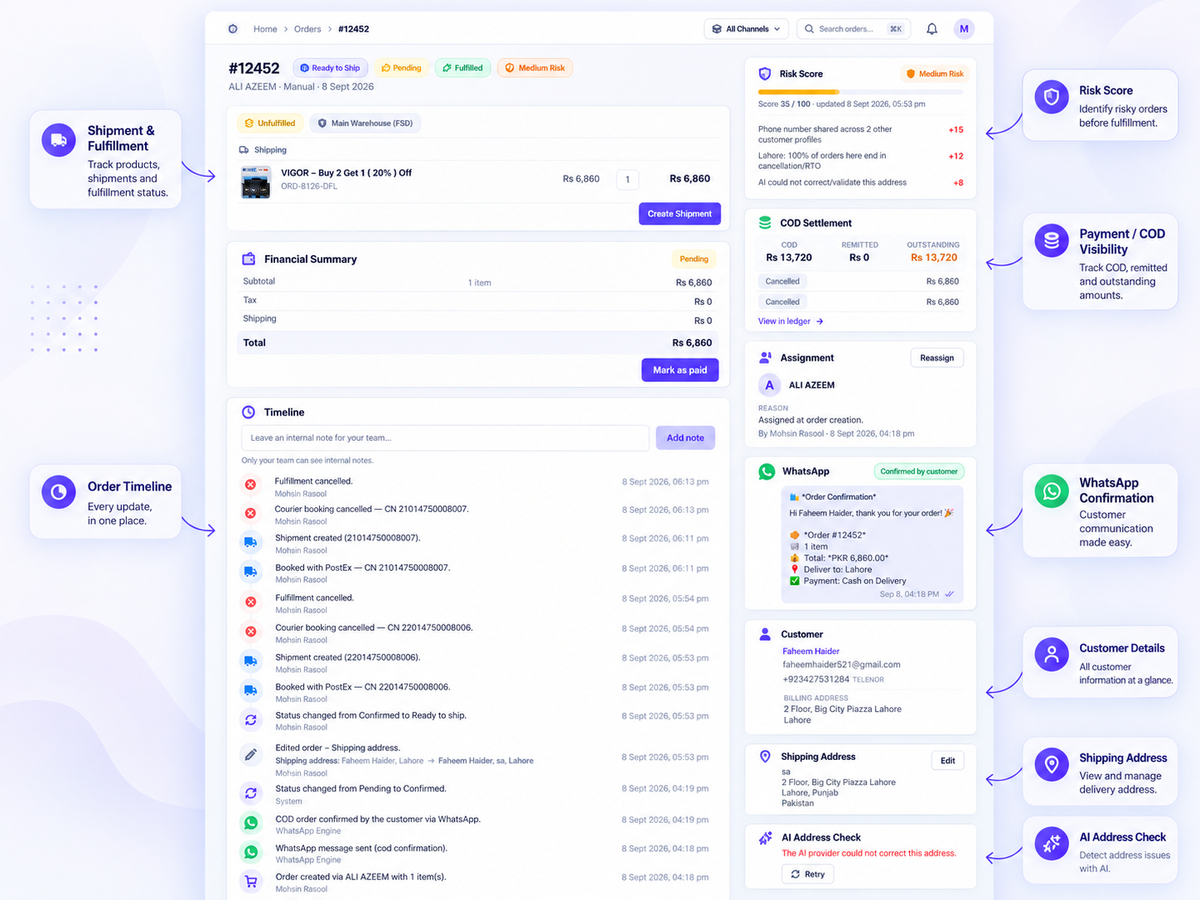
Task: Click the risk score progress bar
Action: coord(861,92)
